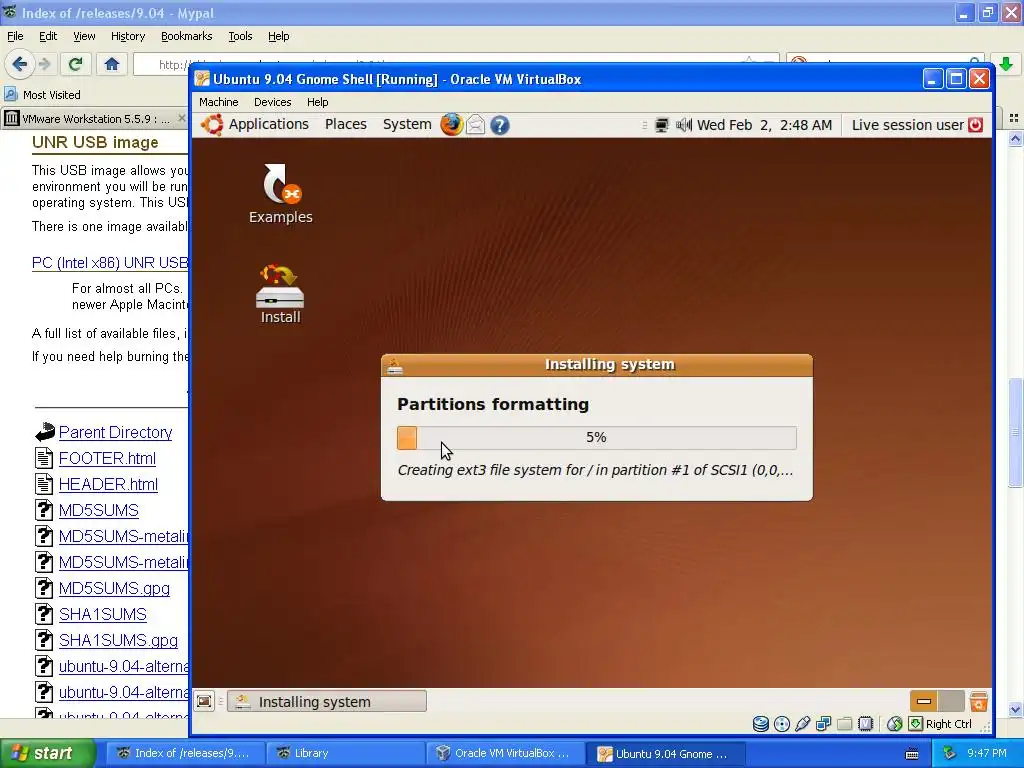
Task: Switch to Index of /releases taskbar item
Action: point(186,753)
